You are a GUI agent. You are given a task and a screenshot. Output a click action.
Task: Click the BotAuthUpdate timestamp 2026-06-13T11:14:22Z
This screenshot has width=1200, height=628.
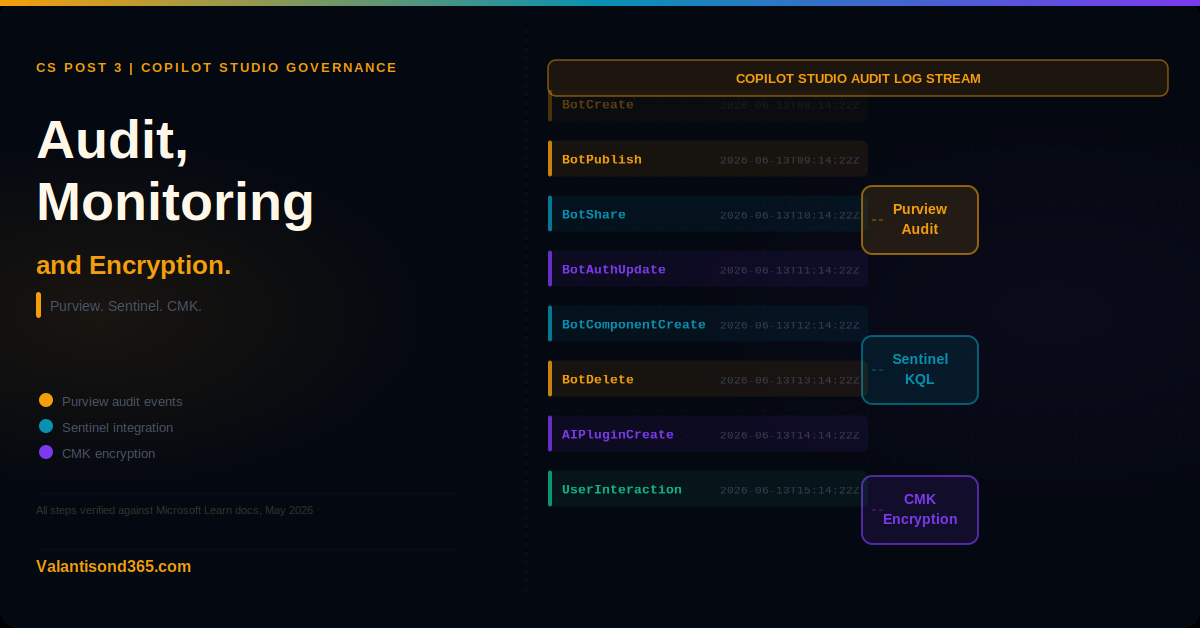(790, 270)
